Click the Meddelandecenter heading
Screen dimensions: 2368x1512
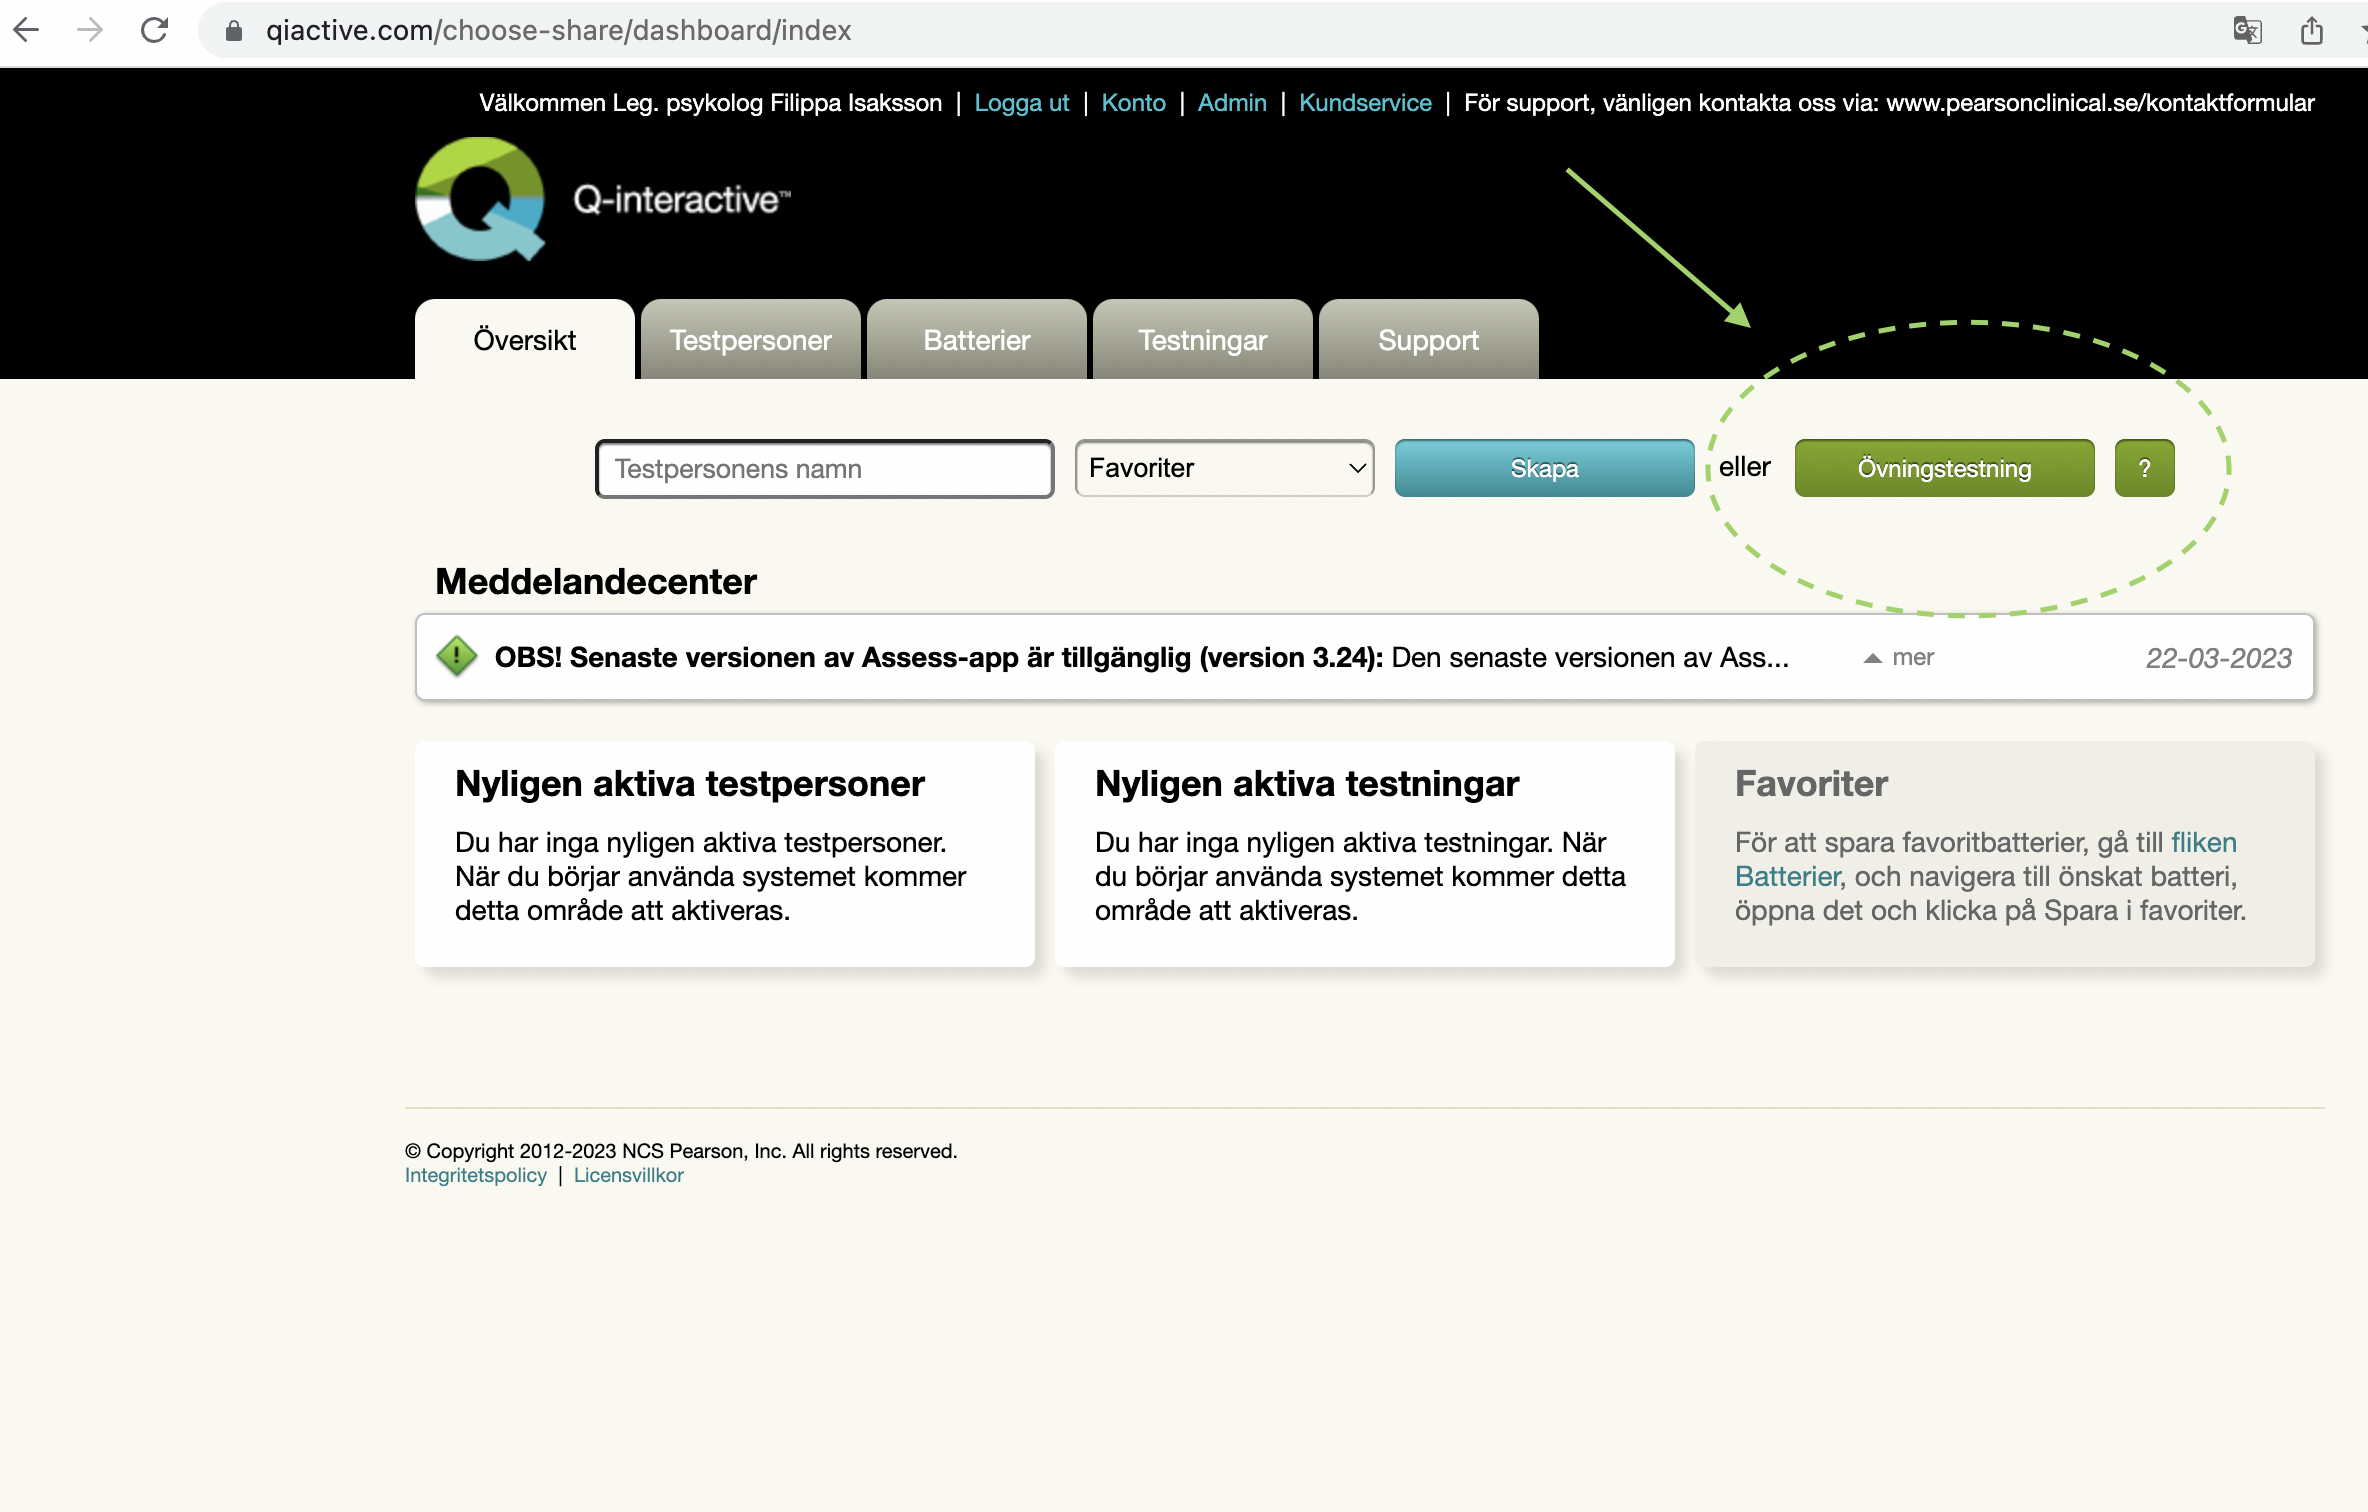coord(596,581)
